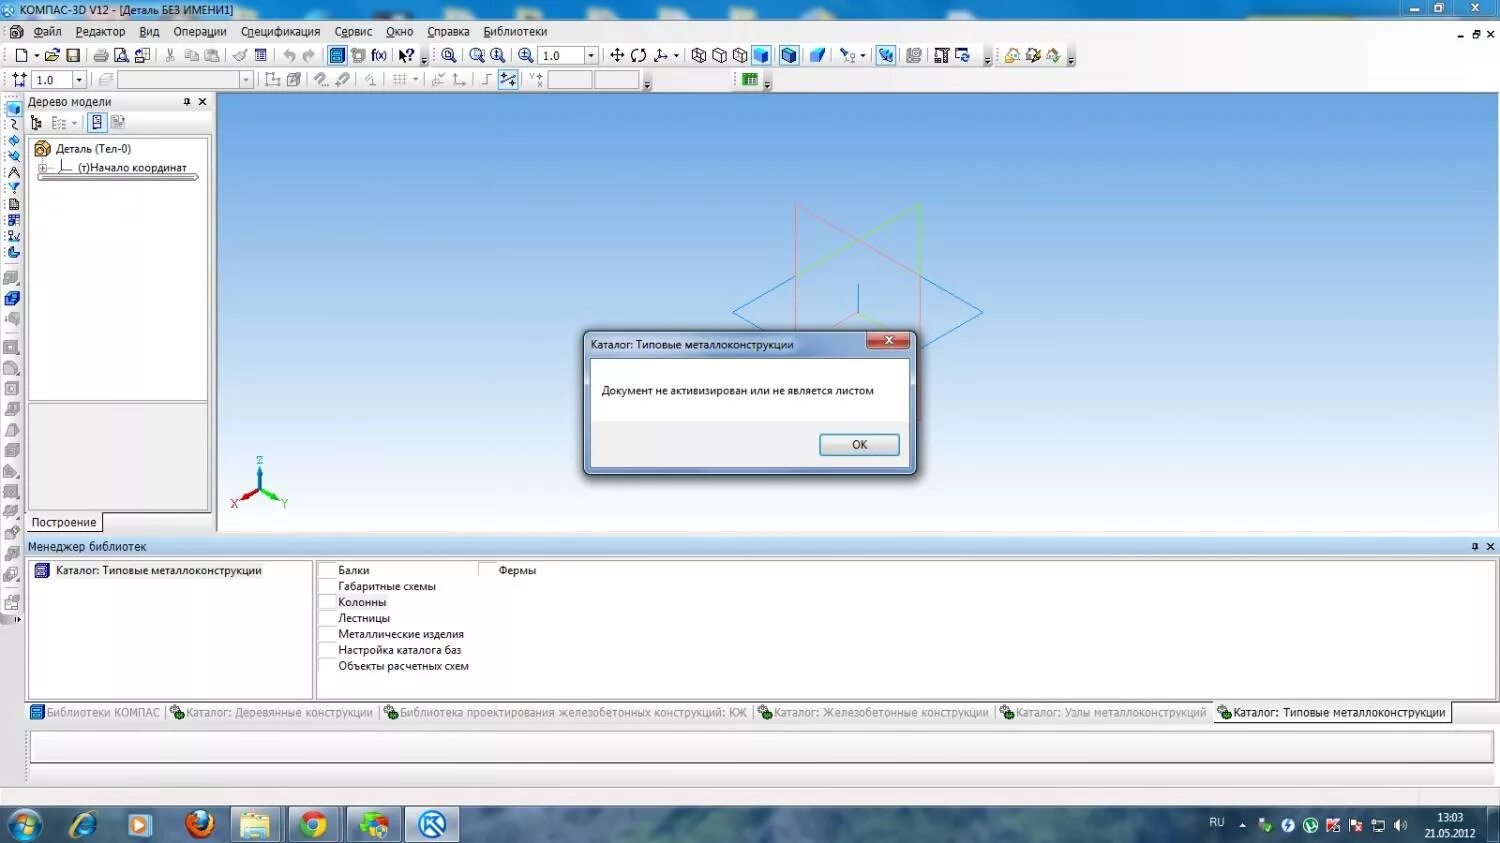Click the volume icon in system tray
The height and width of the screenshot is (843, 1500).
pos(1400,826)
